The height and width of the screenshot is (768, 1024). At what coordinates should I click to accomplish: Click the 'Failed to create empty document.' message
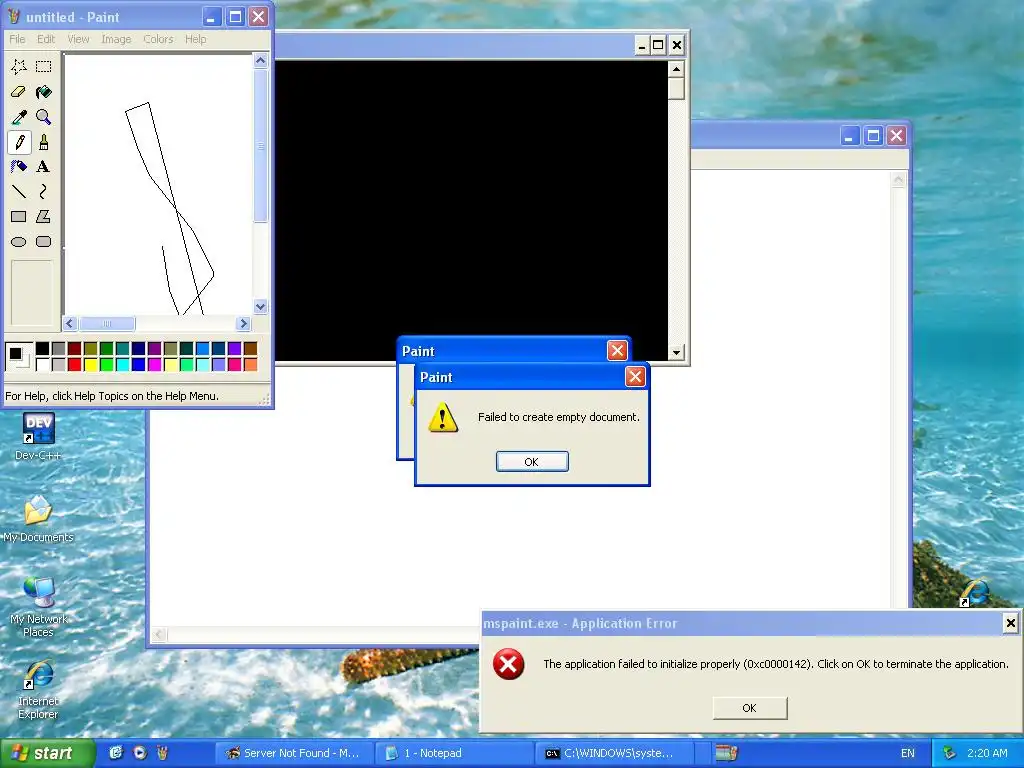558,417
